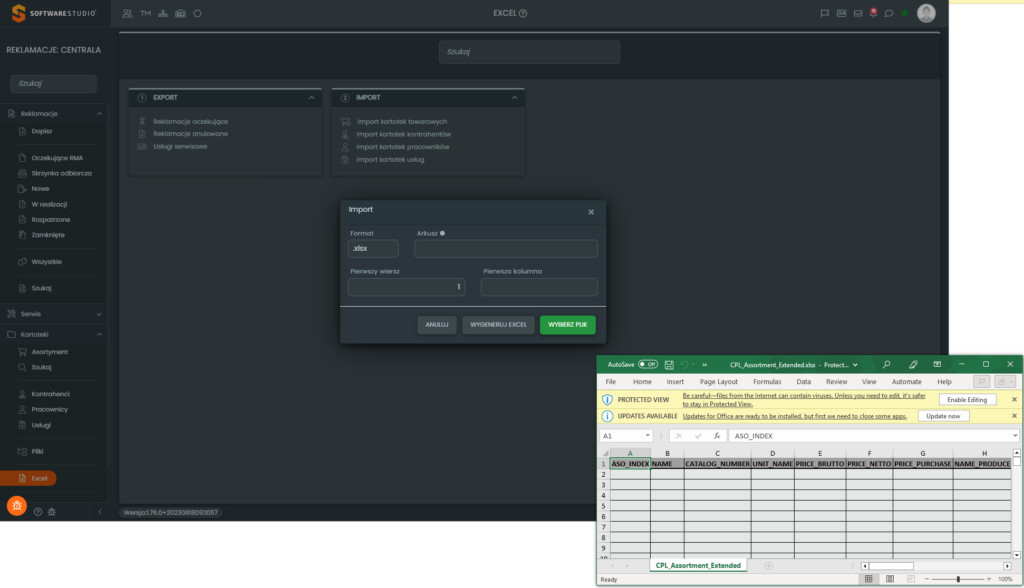Toggle the AutoSave switch in Excel
Viewport: 1024px width, 588px height.
tap(648, 364)
